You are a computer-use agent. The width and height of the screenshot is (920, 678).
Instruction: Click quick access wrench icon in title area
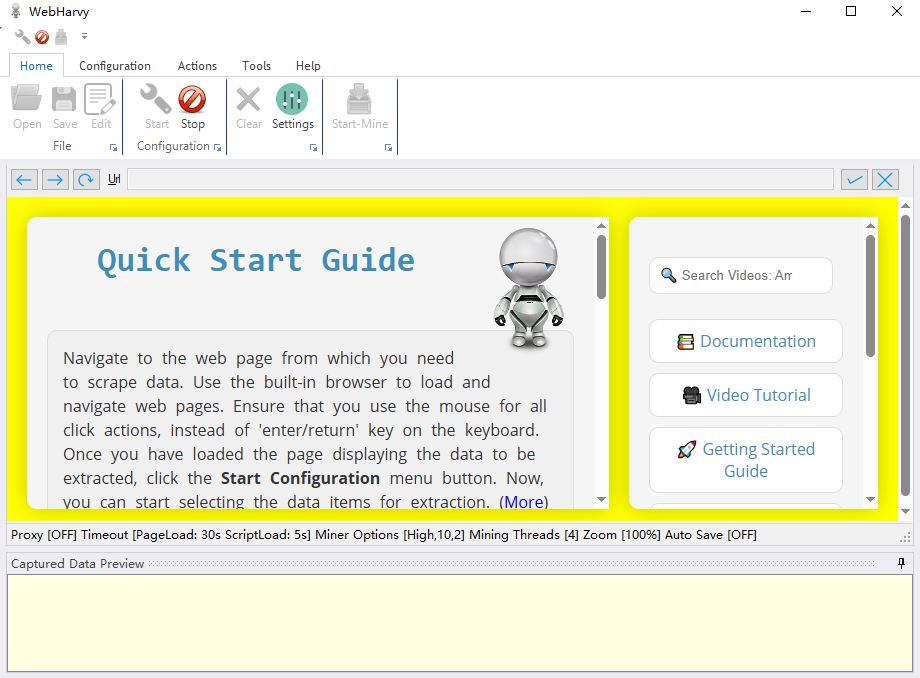pos(22,37)
